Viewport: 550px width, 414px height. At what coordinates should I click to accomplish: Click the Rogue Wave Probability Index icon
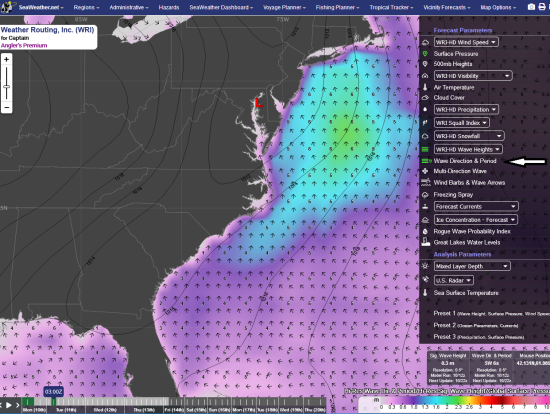(425, 232)
